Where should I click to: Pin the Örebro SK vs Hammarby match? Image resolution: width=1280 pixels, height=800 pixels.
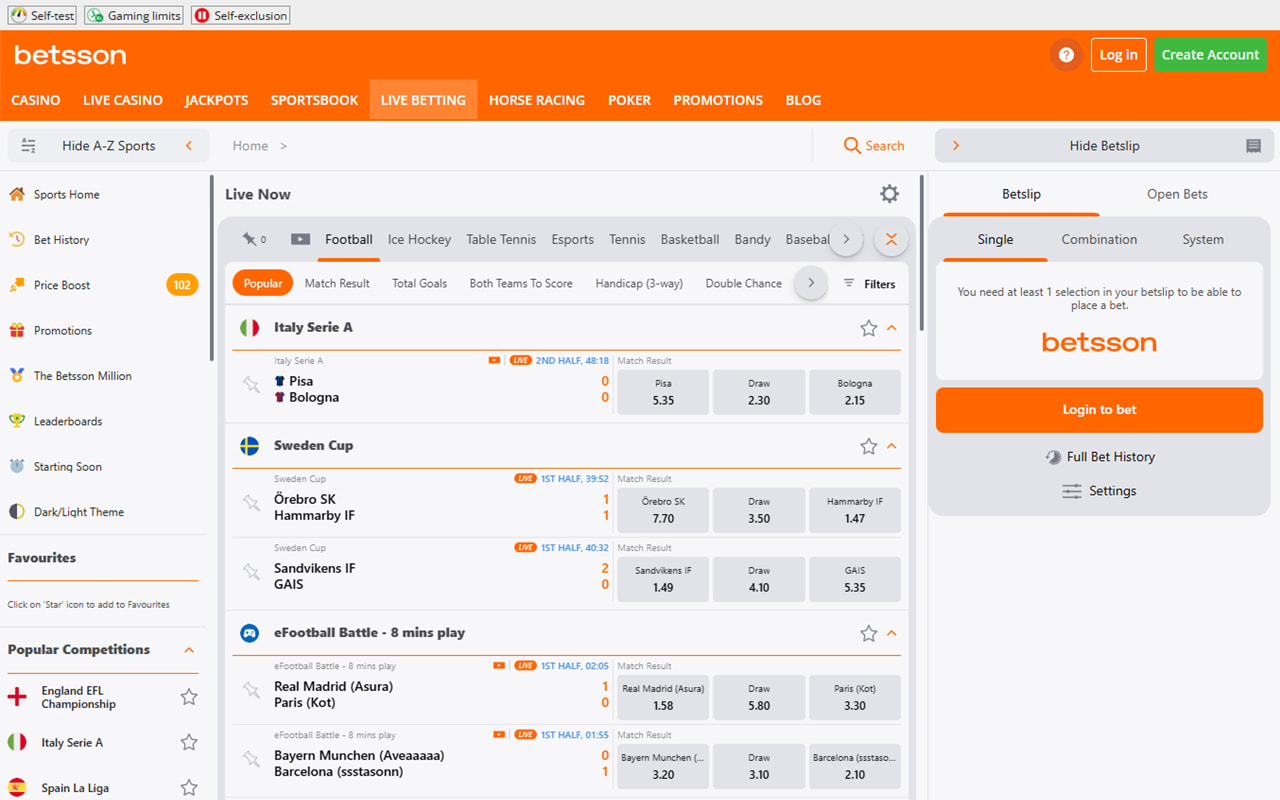251,503
